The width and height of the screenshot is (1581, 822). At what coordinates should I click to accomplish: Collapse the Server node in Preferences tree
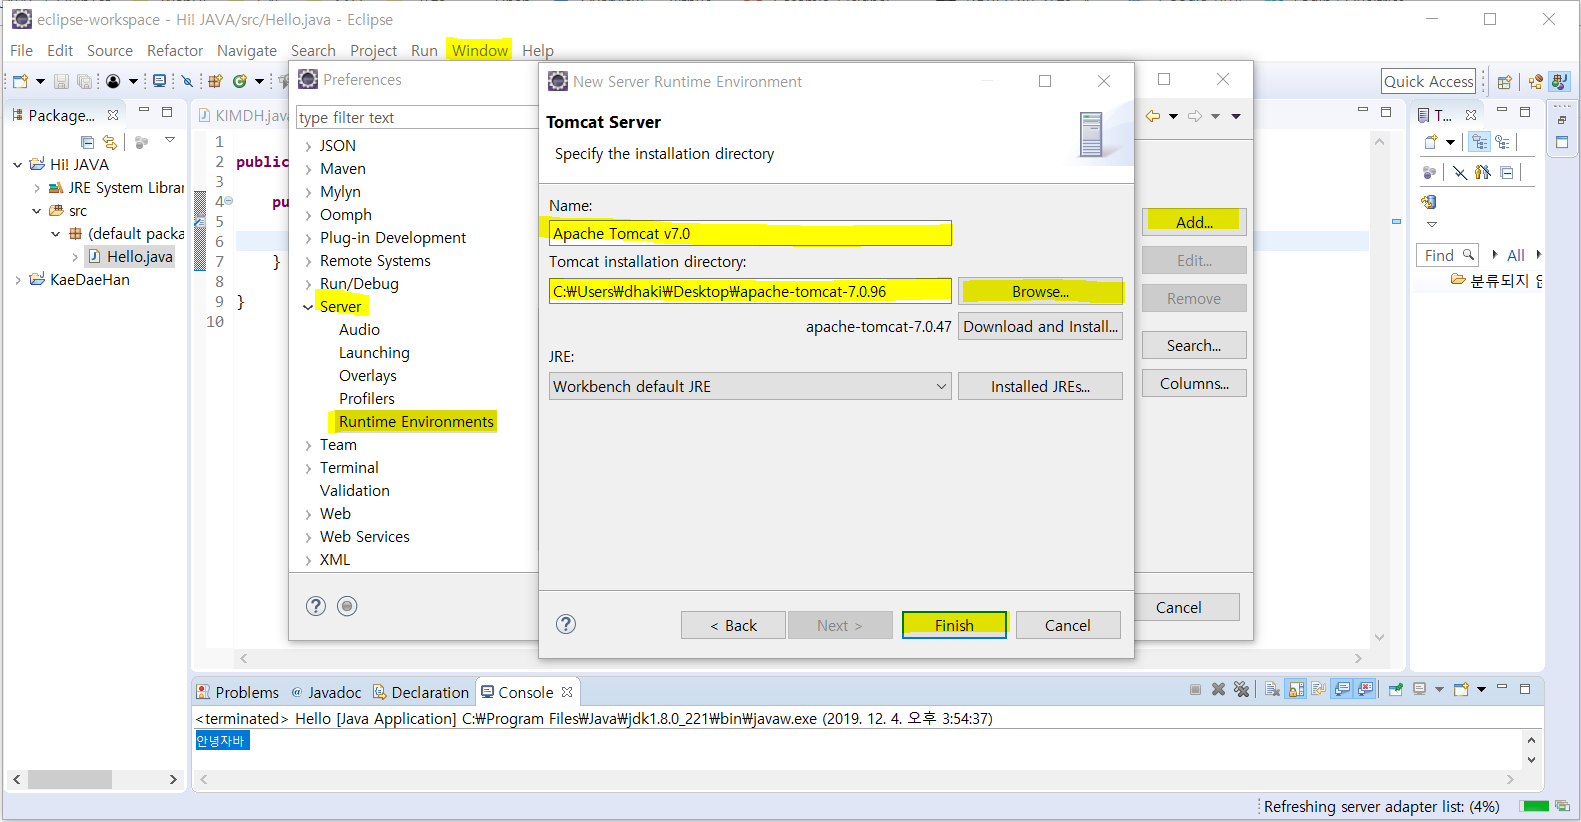308,307
